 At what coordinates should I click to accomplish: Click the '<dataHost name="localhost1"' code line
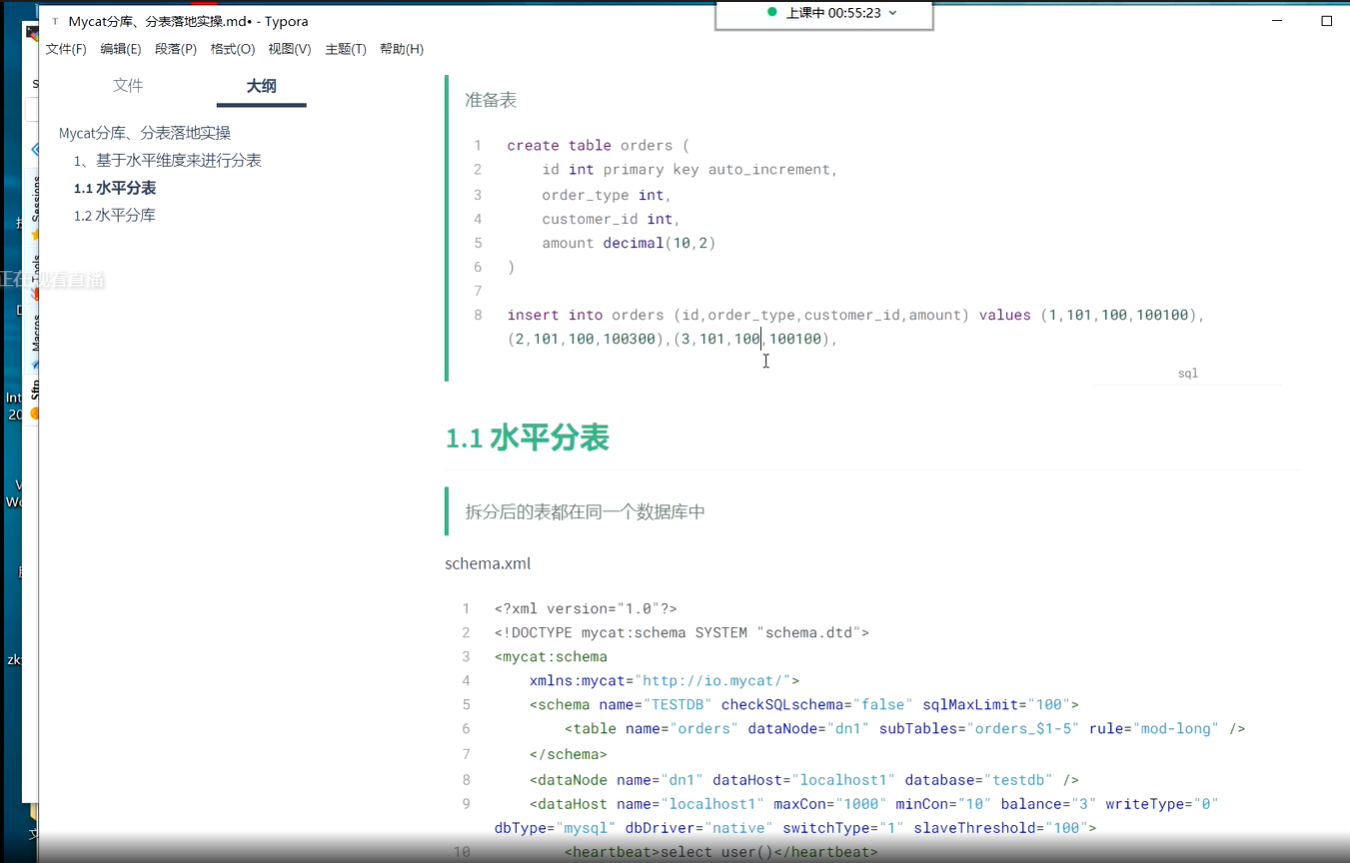[x=873, y=804]
